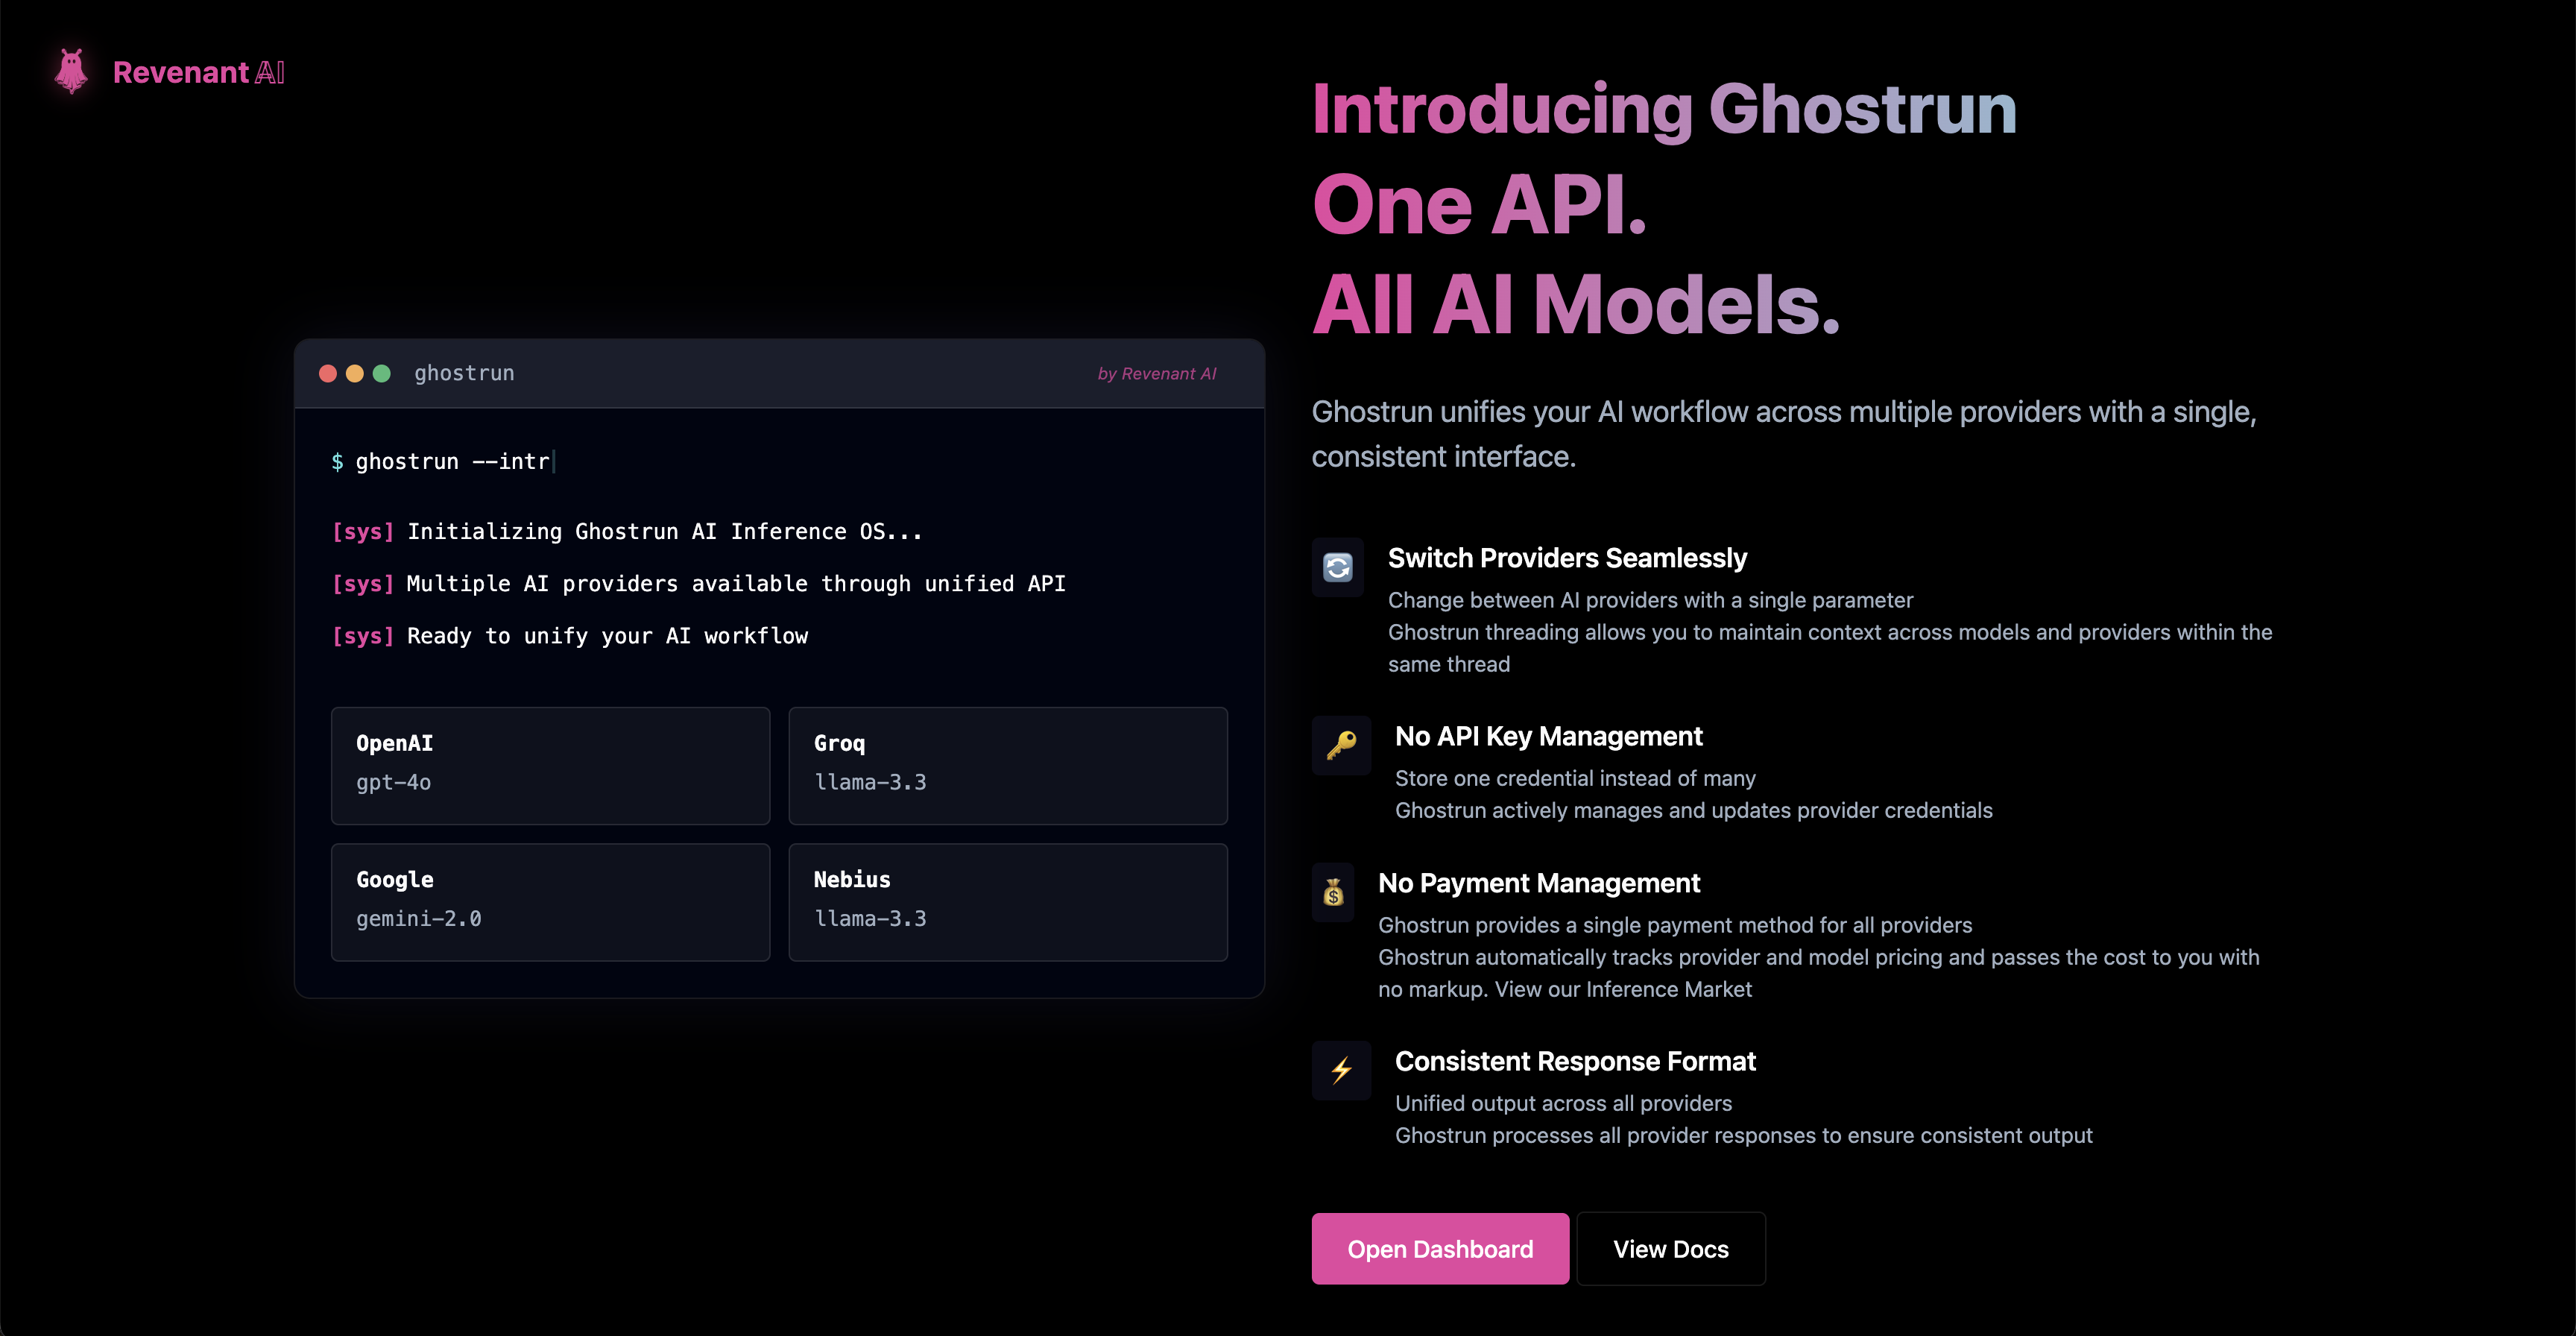This screenshot has width=2576, height=1336.
Task: Click the green dot in ghostrun terminal
Action: (382, 373)
